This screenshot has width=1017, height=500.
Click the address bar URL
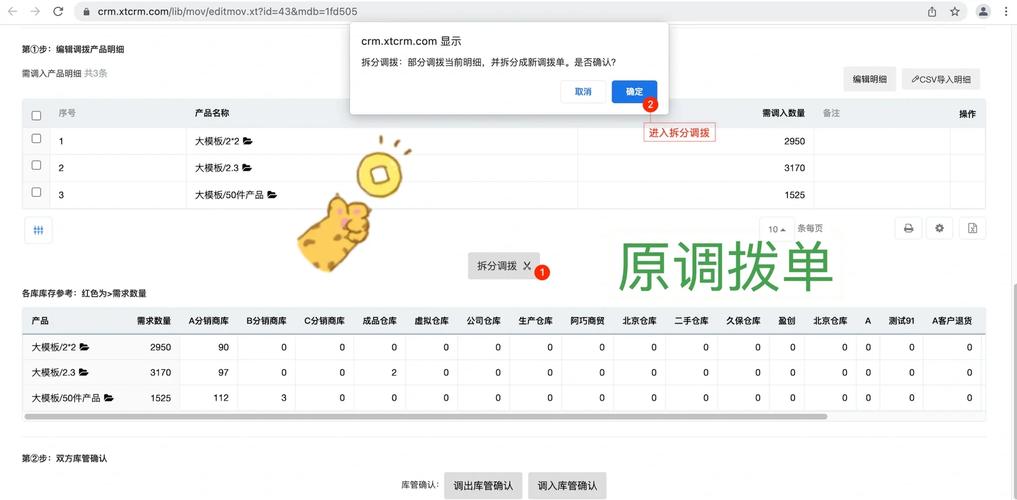click(x=227, y=12)
